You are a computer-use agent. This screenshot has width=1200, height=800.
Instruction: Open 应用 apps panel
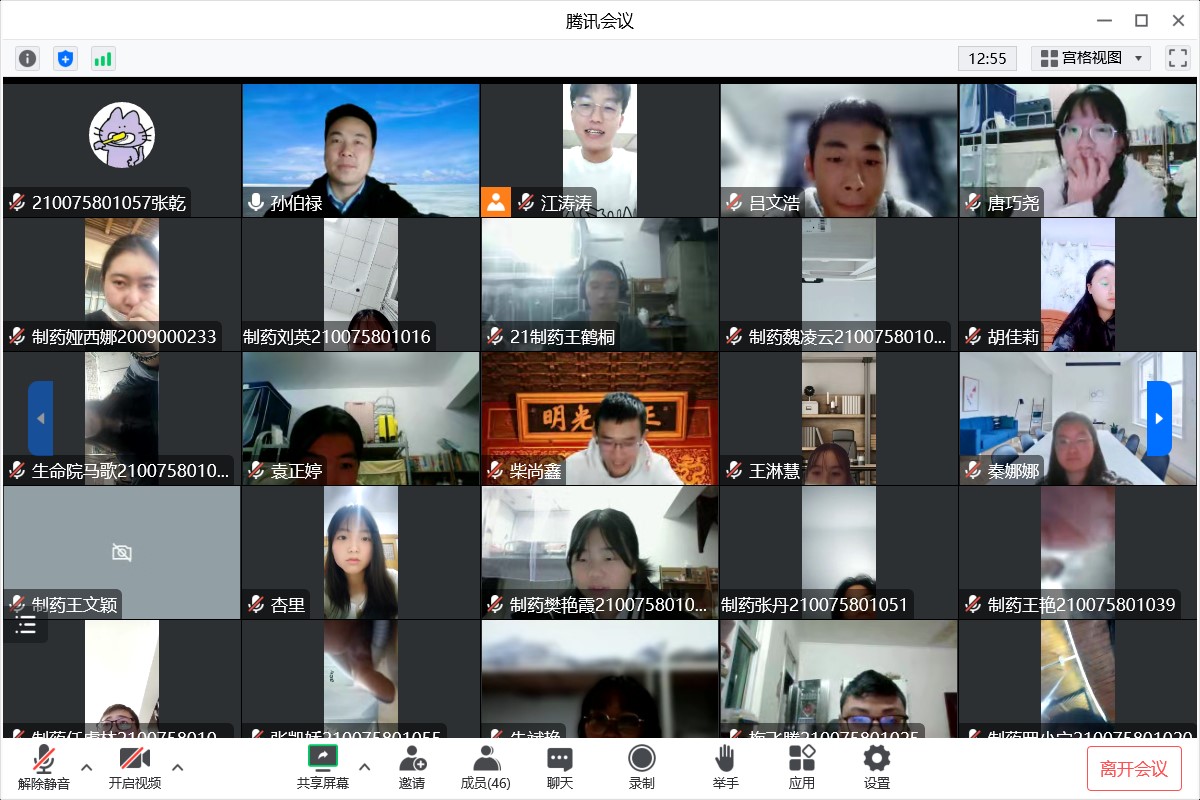click(801, 767)
